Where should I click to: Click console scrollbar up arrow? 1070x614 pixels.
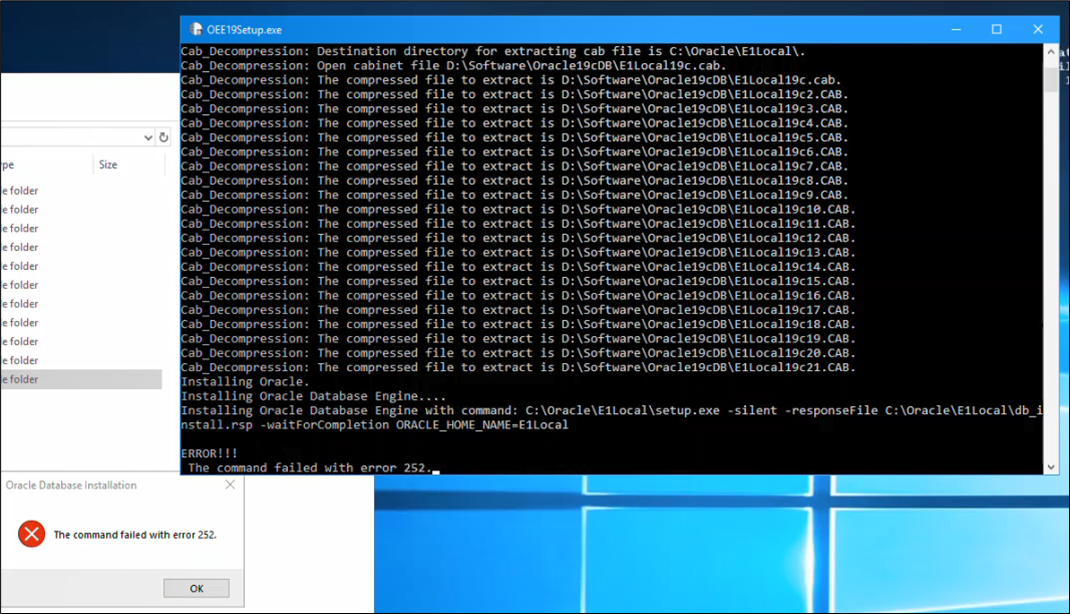(1051, 51)
